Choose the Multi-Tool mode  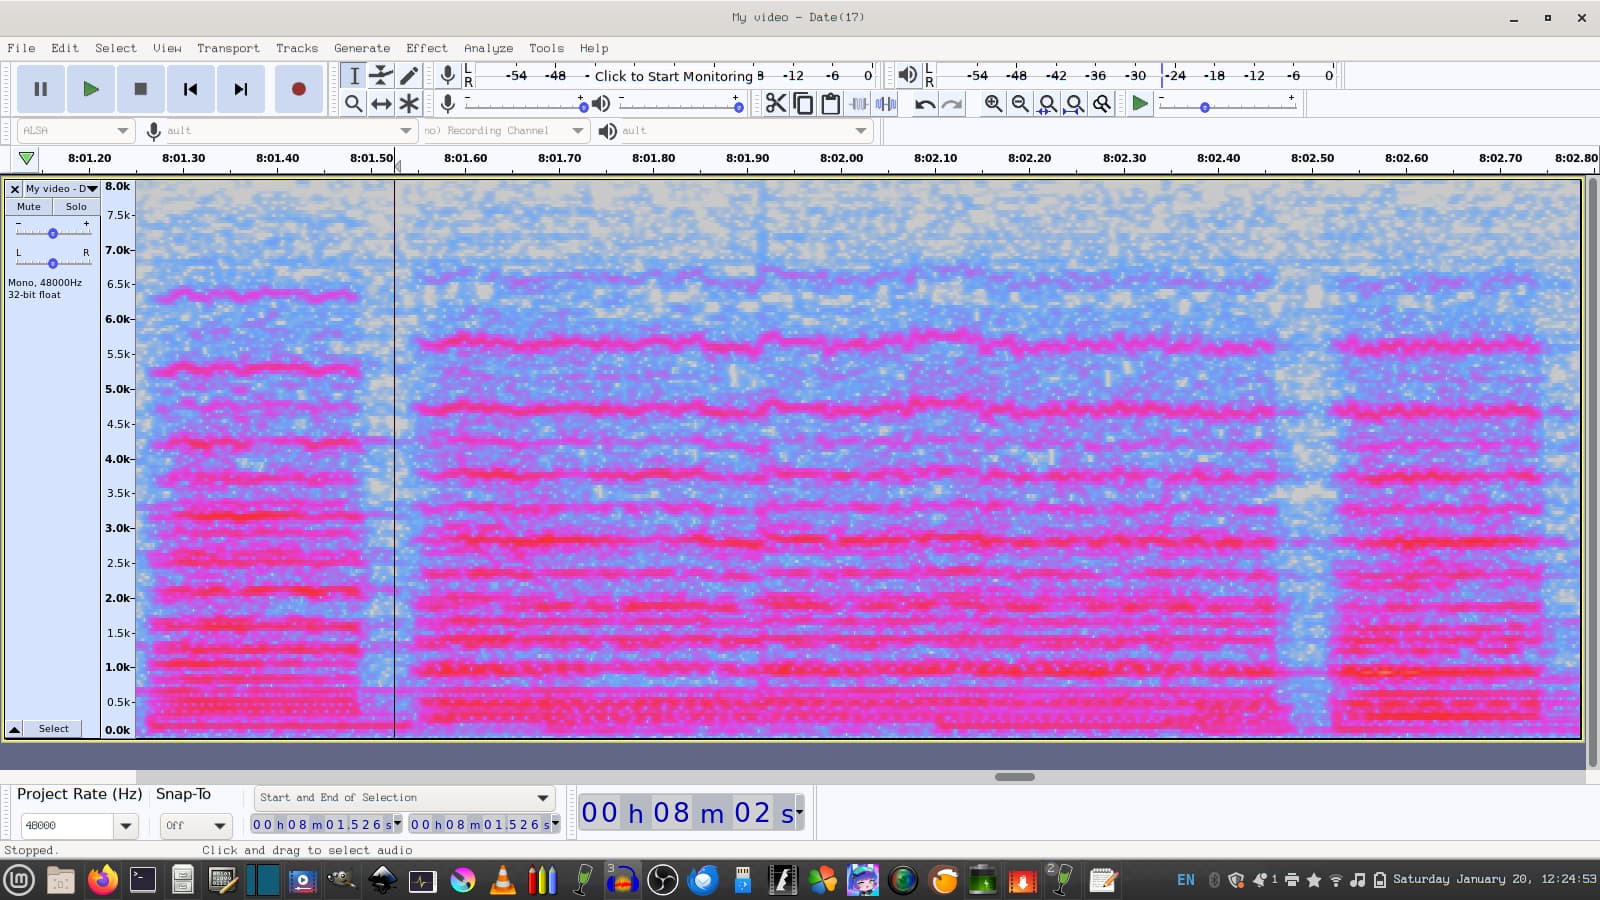click(409, 104)
